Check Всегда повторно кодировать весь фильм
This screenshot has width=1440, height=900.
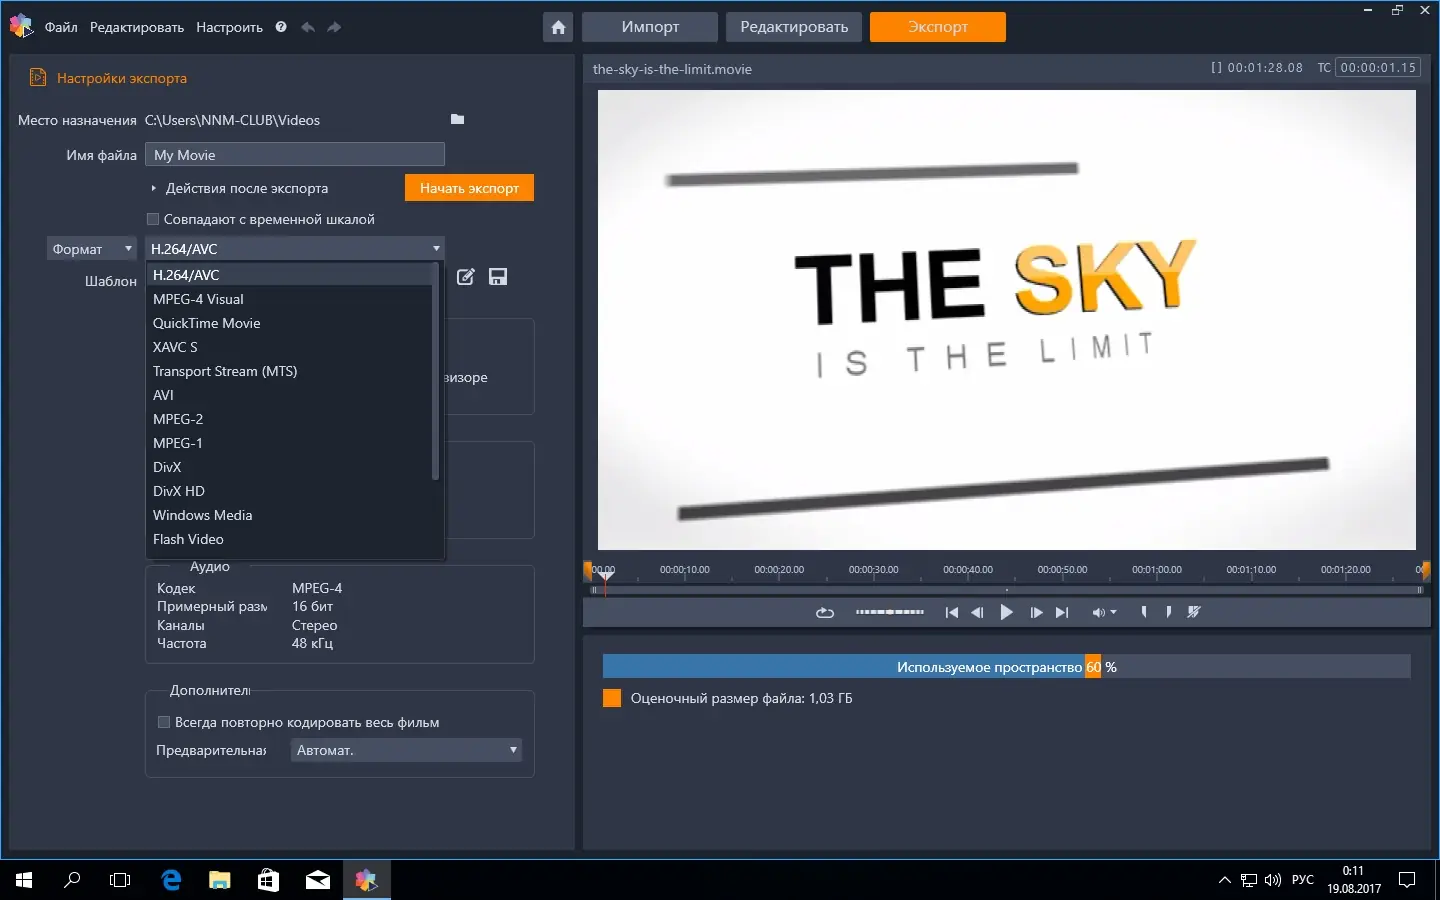tap(163, 721)
